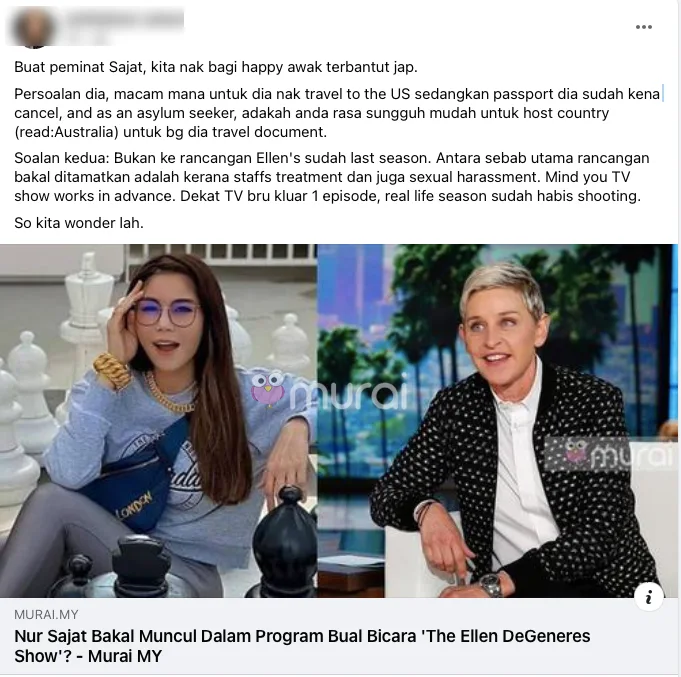Click the paragraph starting 'Soalan kedua'
Screen dimensions: 681x677
click(x=332, y=177)
